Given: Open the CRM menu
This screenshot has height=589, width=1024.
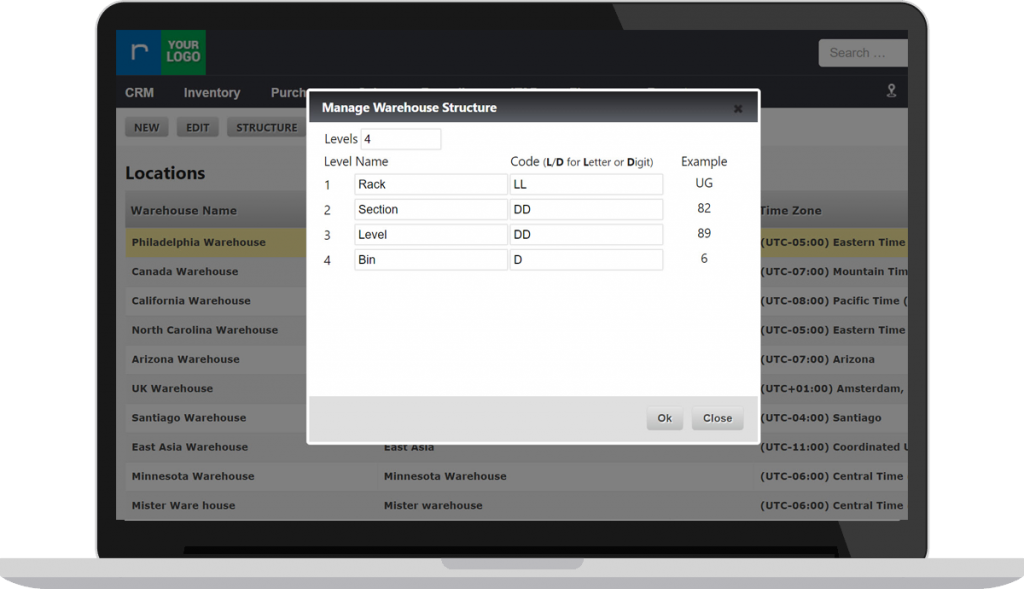Looking at the screenshot, I should point(139,93).
